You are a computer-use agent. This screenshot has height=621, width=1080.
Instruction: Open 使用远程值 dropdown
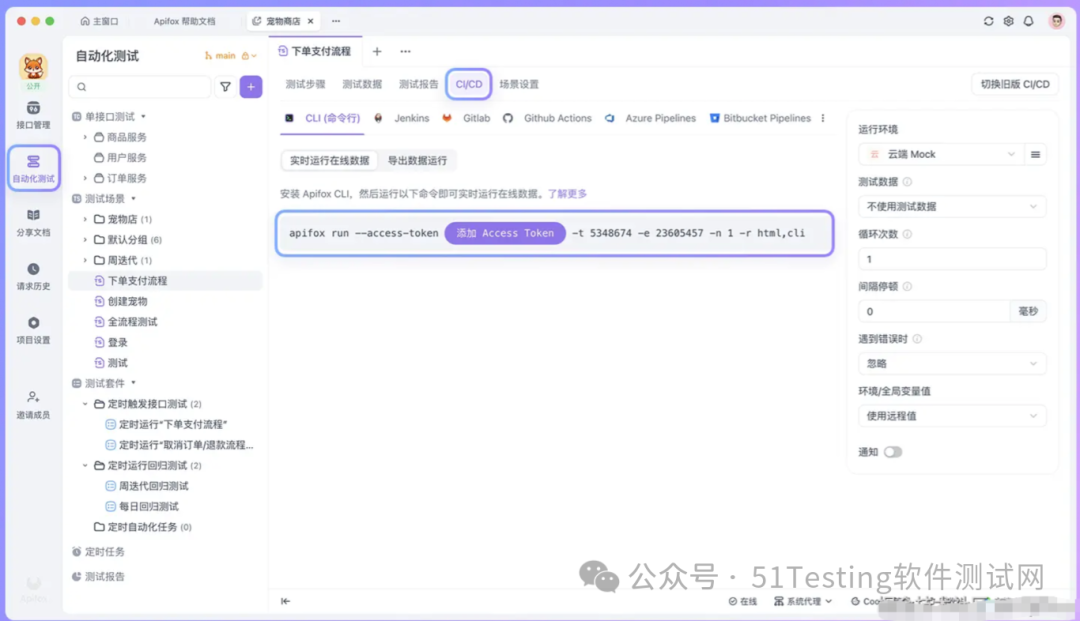951,416
